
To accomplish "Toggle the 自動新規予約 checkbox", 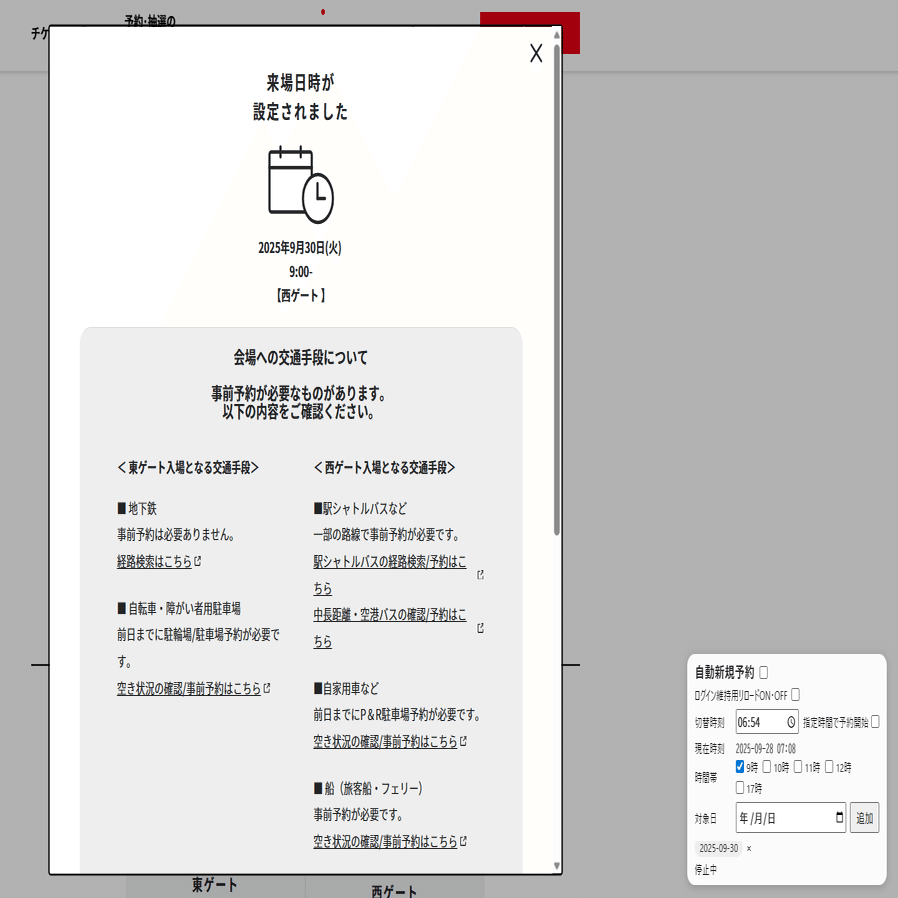I will point(763,672).
